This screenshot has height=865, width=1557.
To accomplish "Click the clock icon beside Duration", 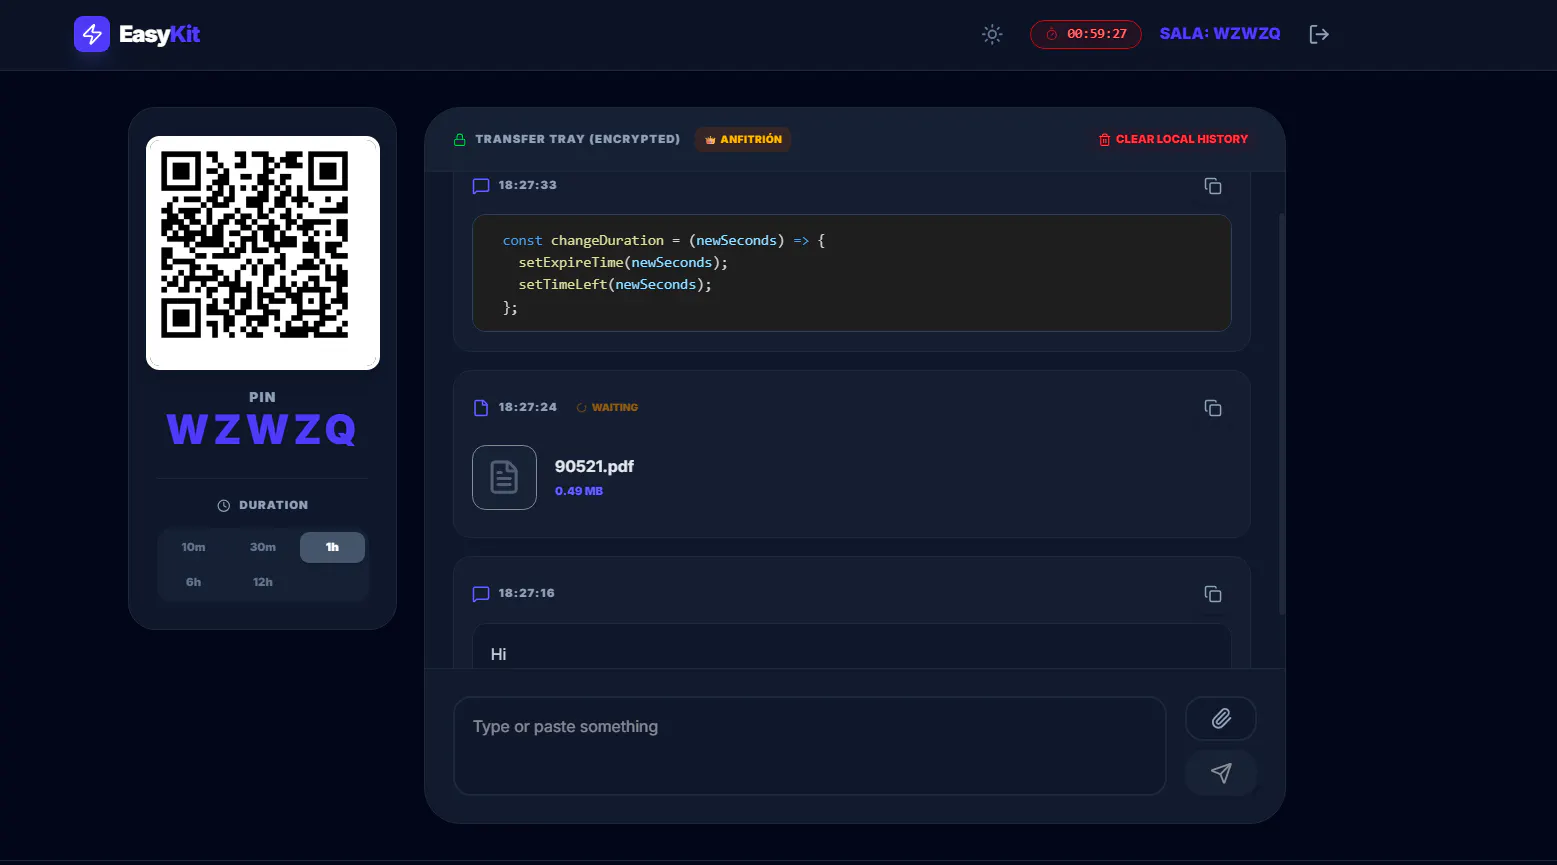I will tap(224, 505).
